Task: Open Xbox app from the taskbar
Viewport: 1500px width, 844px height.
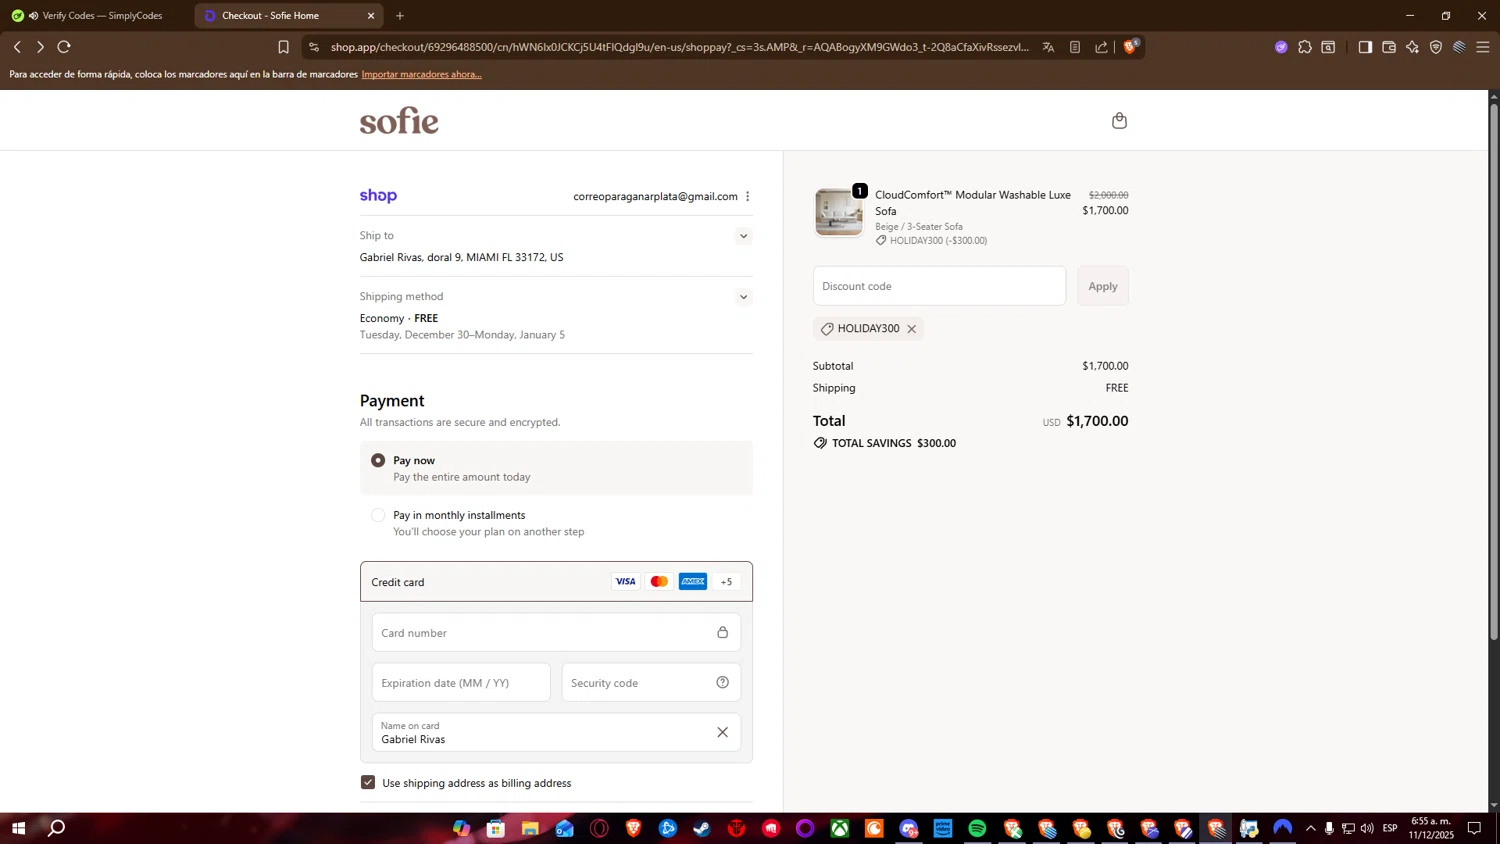Action: point(840,828)
